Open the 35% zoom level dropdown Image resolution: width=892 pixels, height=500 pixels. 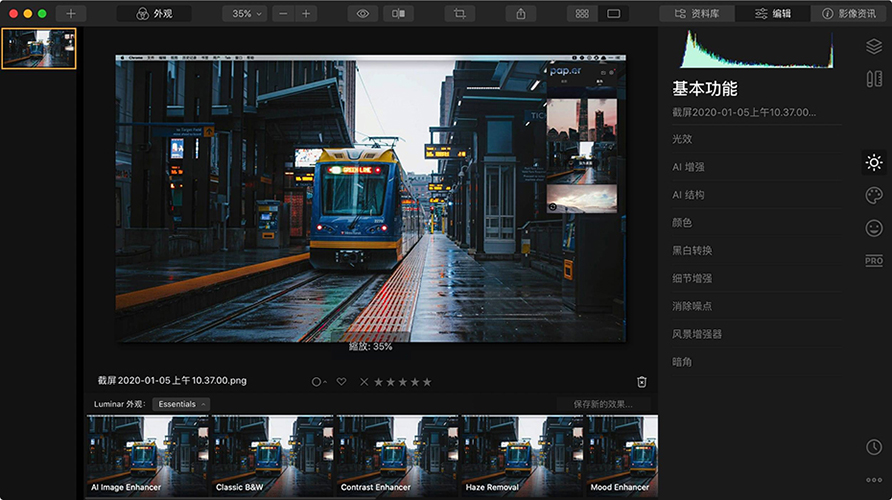[x=247, y=14]
